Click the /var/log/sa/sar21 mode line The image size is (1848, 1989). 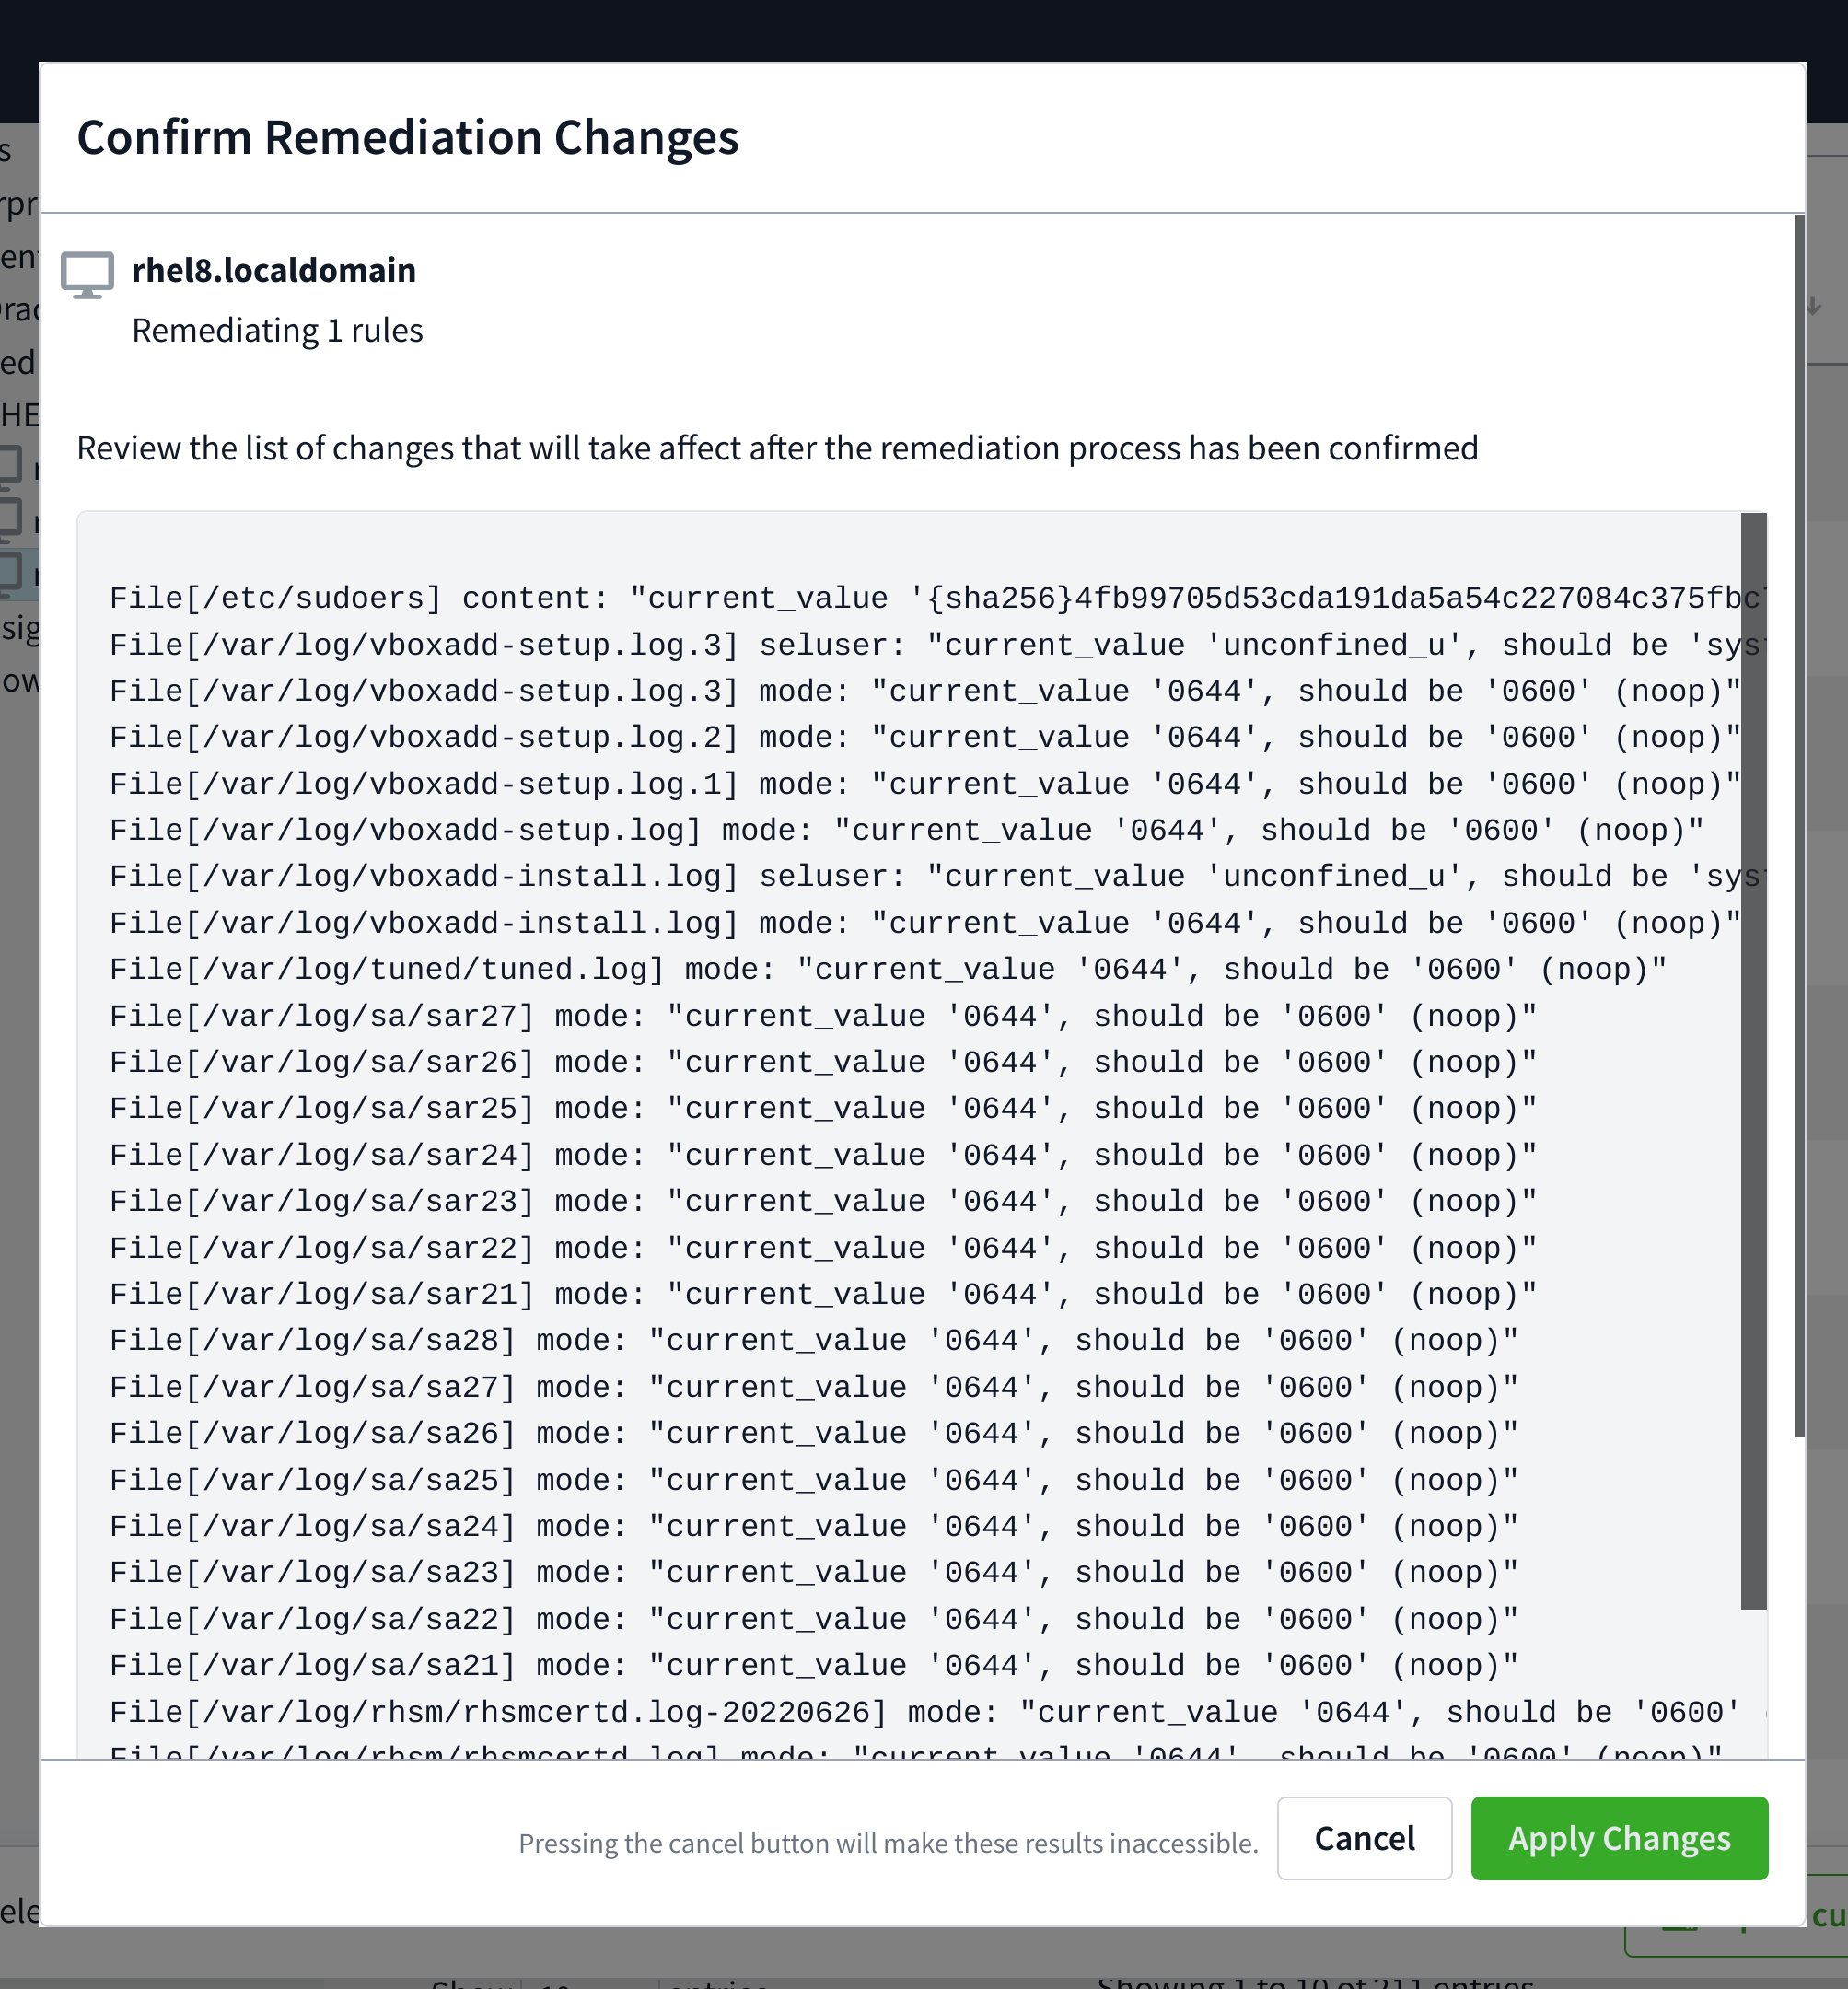point(822,1294)
